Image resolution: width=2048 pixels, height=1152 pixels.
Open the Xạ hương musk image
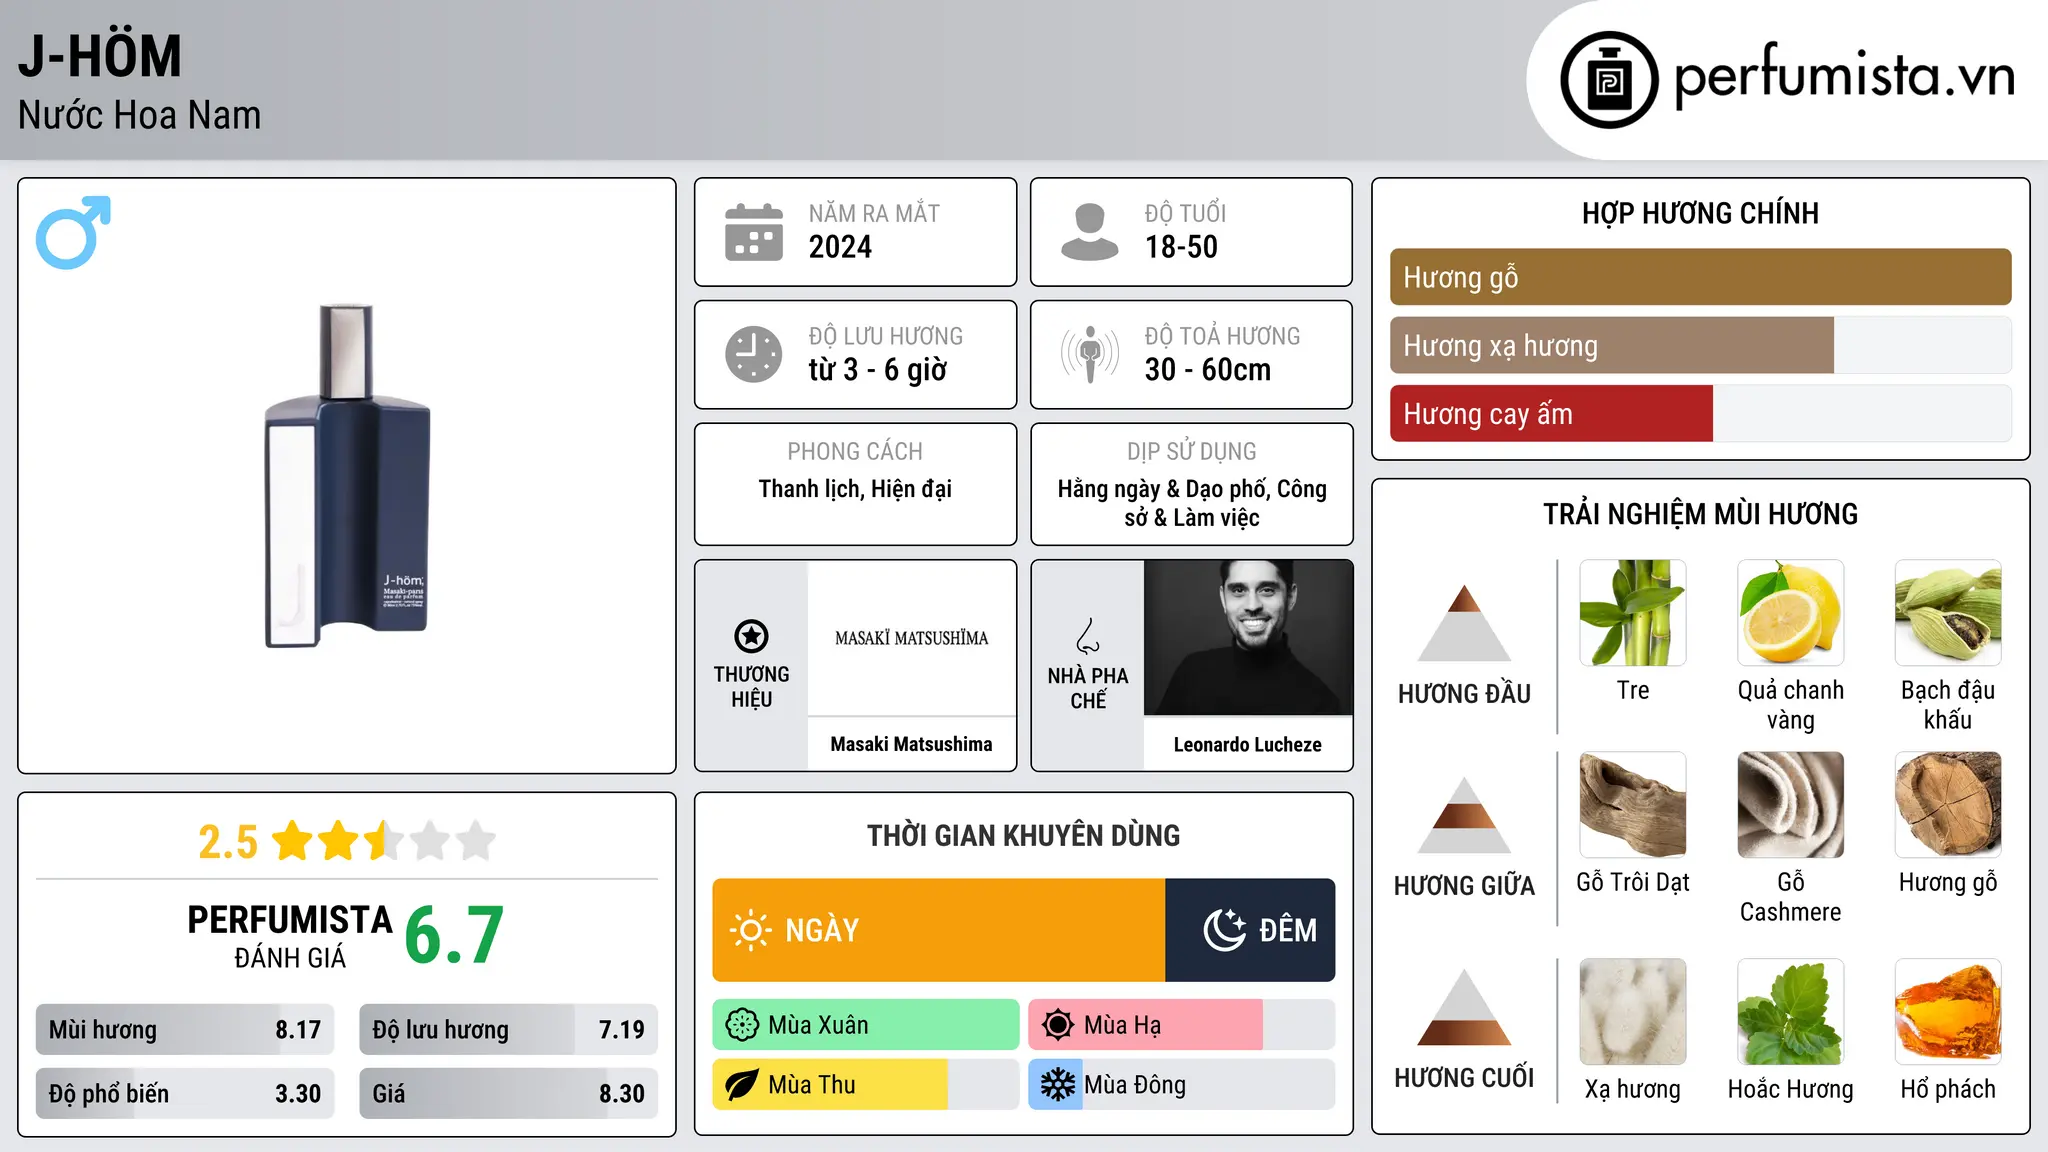[1633, 1012]
